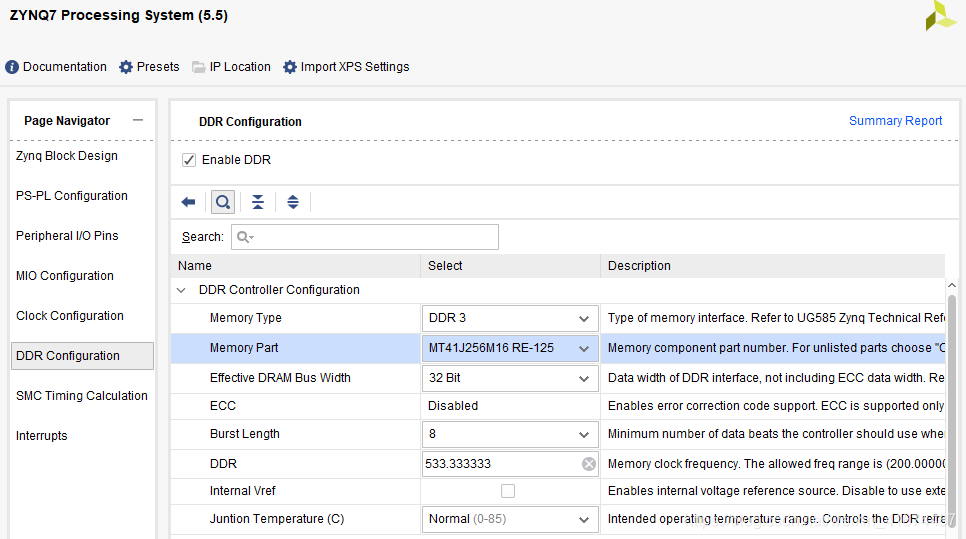The height and width of the screenshot is (539, 966).
Task: Uncheck the Enable DDR checkbox
Action: 189,160
